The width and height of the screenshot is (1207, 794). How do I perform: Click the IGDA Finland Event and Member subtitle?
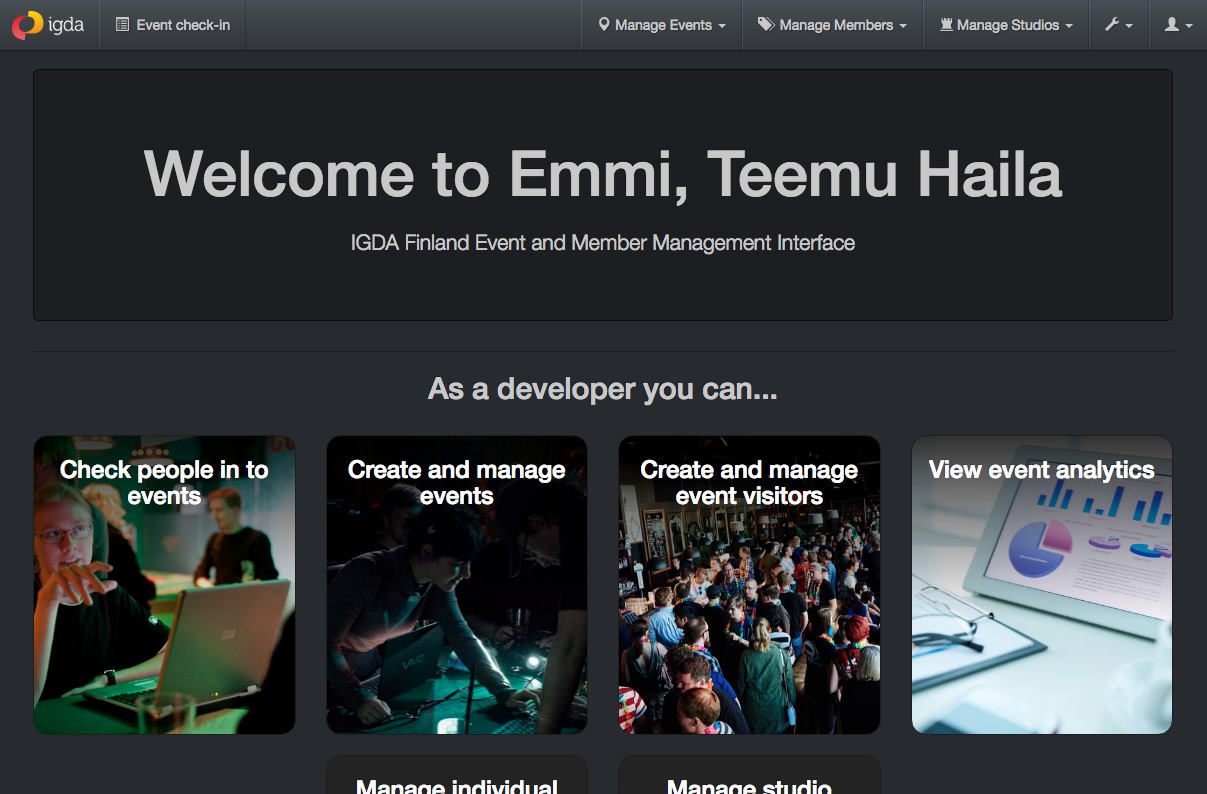point(603,243)
